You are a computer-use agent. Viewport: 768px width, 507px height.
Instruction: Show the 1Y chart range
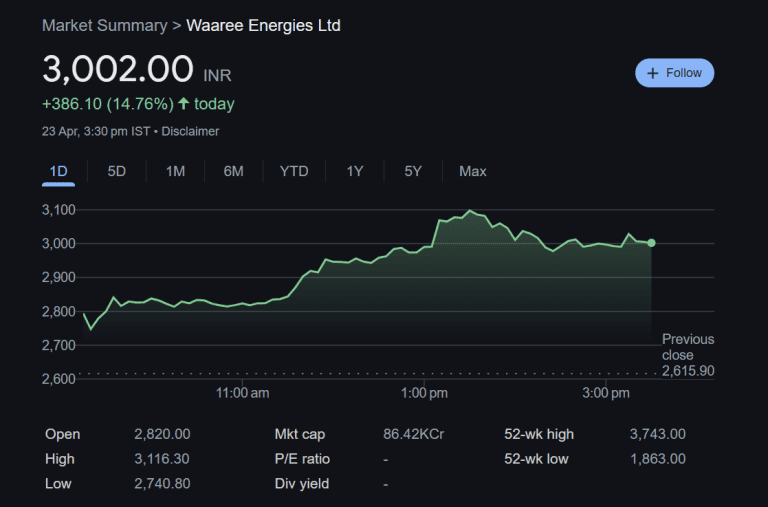tap(355, 171)
